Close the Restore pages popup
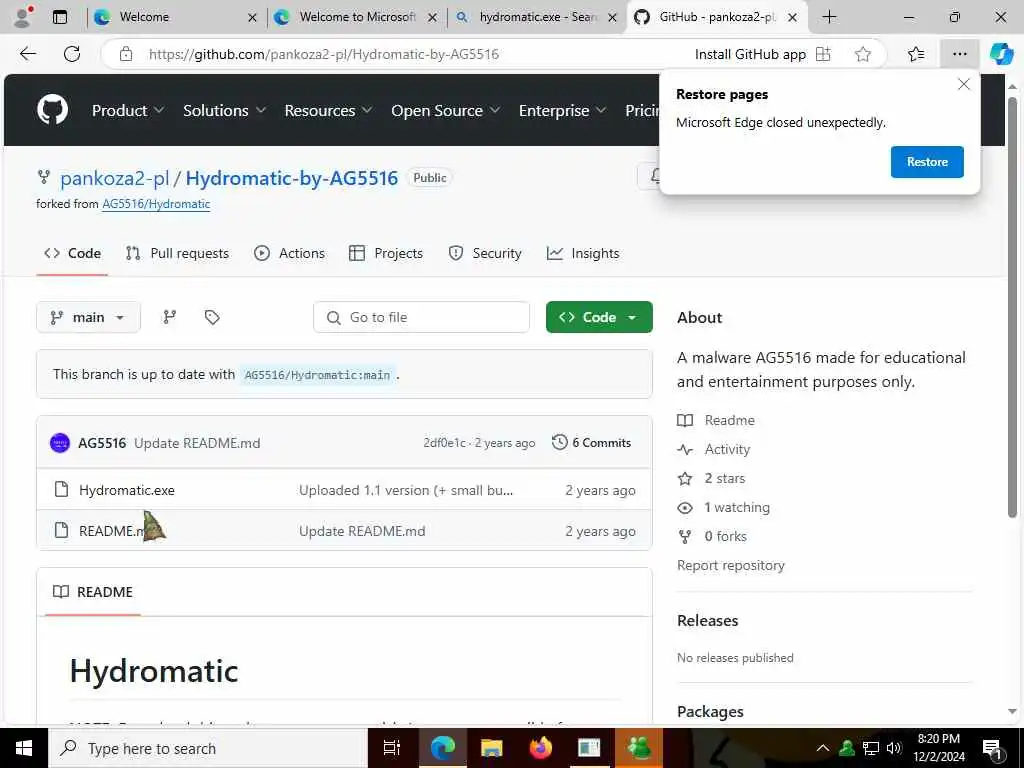This screenshot has width=1024, height=768. tap(964, 84)
